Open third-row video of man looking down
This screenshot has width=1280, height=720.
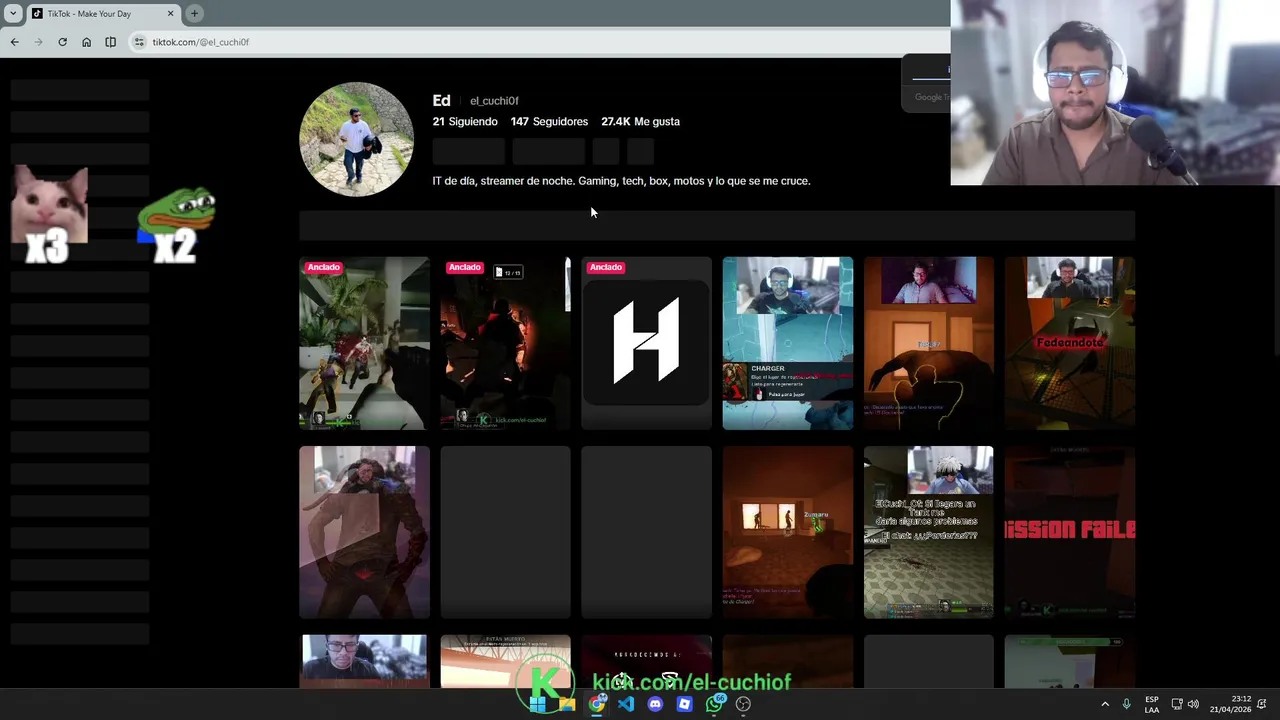364,661
